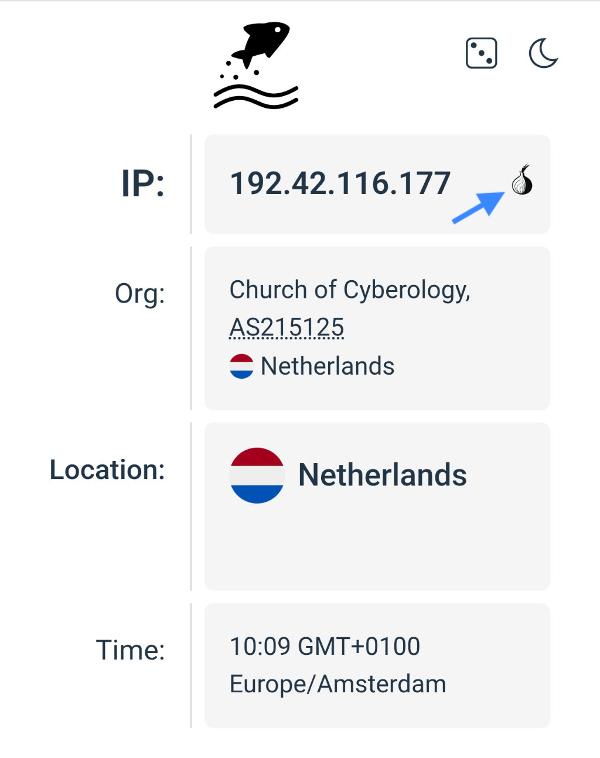Viewport: 600px width, 758px height.
Task: Click the Church of Cyberology text
Action: pos(350,290)
